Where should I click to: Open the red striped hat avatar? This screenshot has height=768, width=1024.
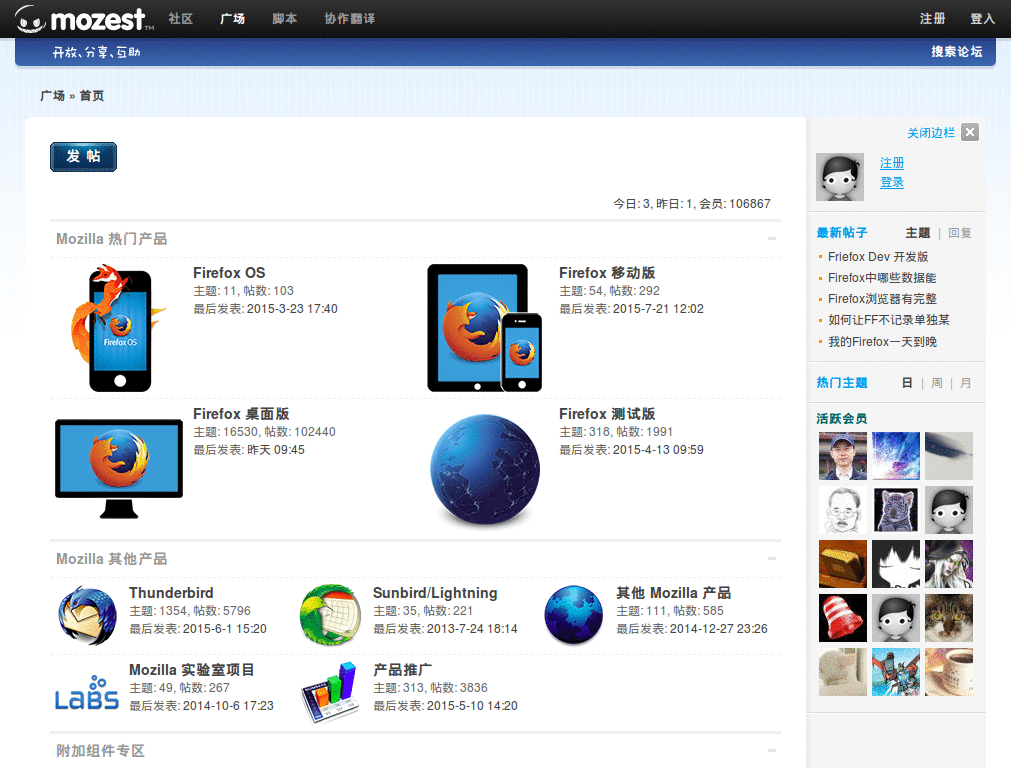[x=842, y=618]
